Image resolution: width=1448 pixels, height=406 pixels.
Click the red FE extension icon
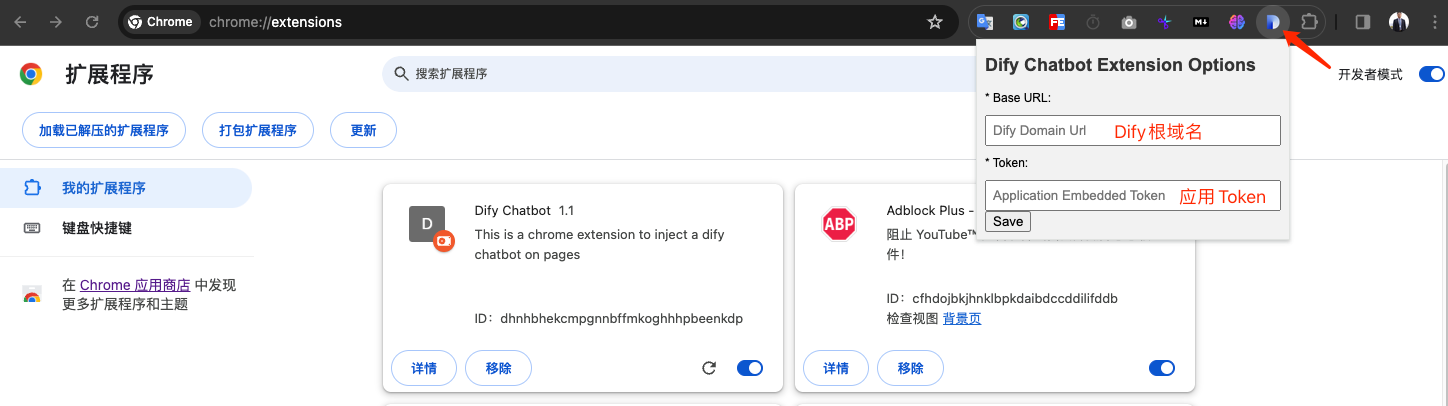pyautogui.click(x=1057, y=22)
